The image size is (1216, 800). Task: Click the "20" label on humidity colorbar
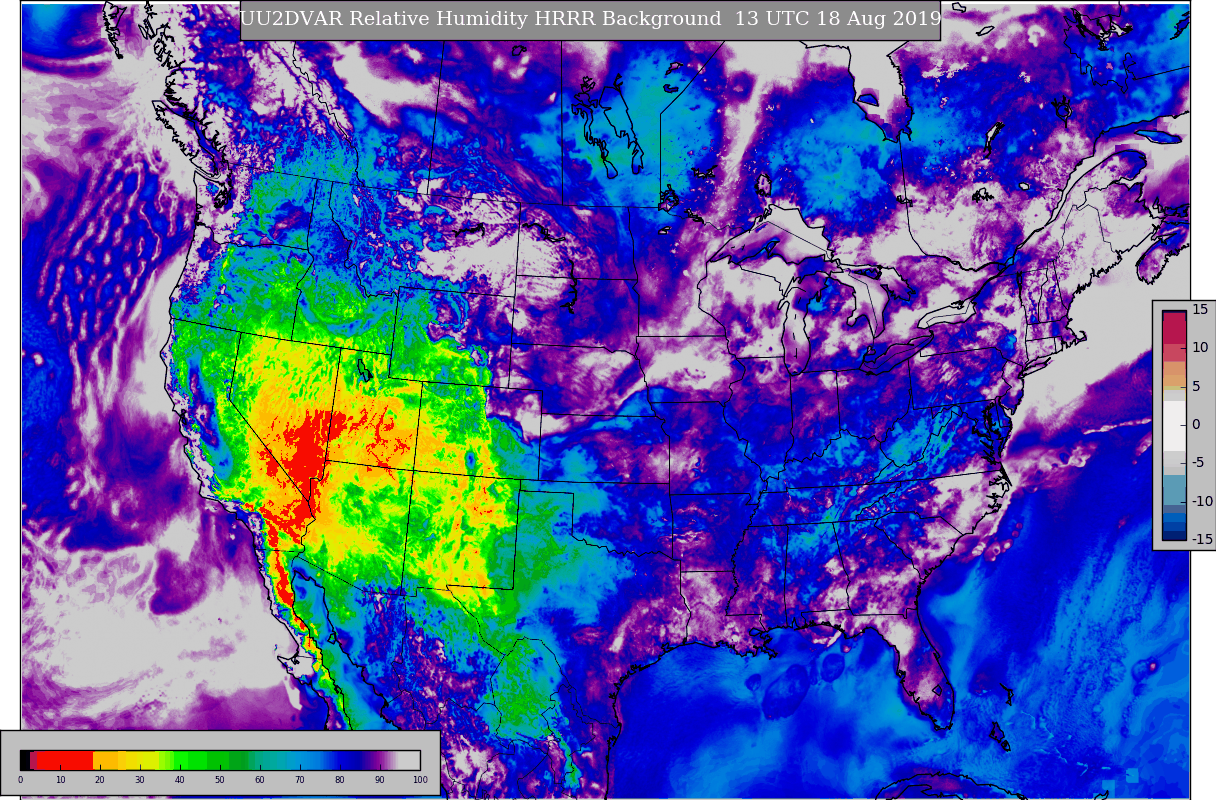[x=100, y=780]
